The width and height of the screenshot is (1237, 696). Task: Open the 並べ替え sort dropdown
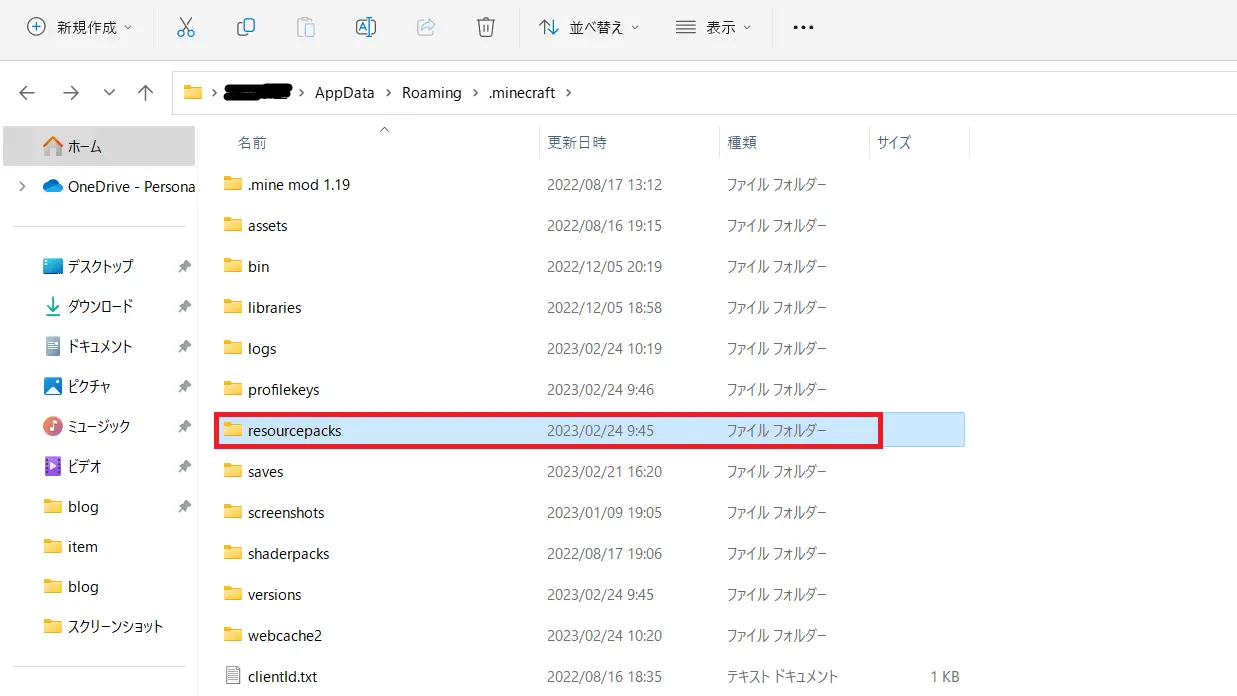(589, 28)
